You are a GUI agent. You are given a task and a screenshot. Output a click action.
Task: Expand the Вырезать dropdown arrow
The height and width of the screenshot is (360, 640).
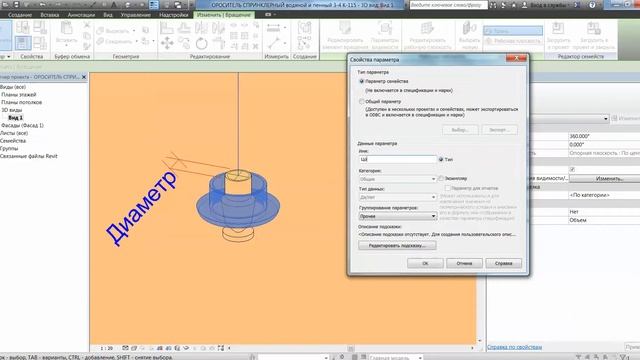tap(133, 31)
